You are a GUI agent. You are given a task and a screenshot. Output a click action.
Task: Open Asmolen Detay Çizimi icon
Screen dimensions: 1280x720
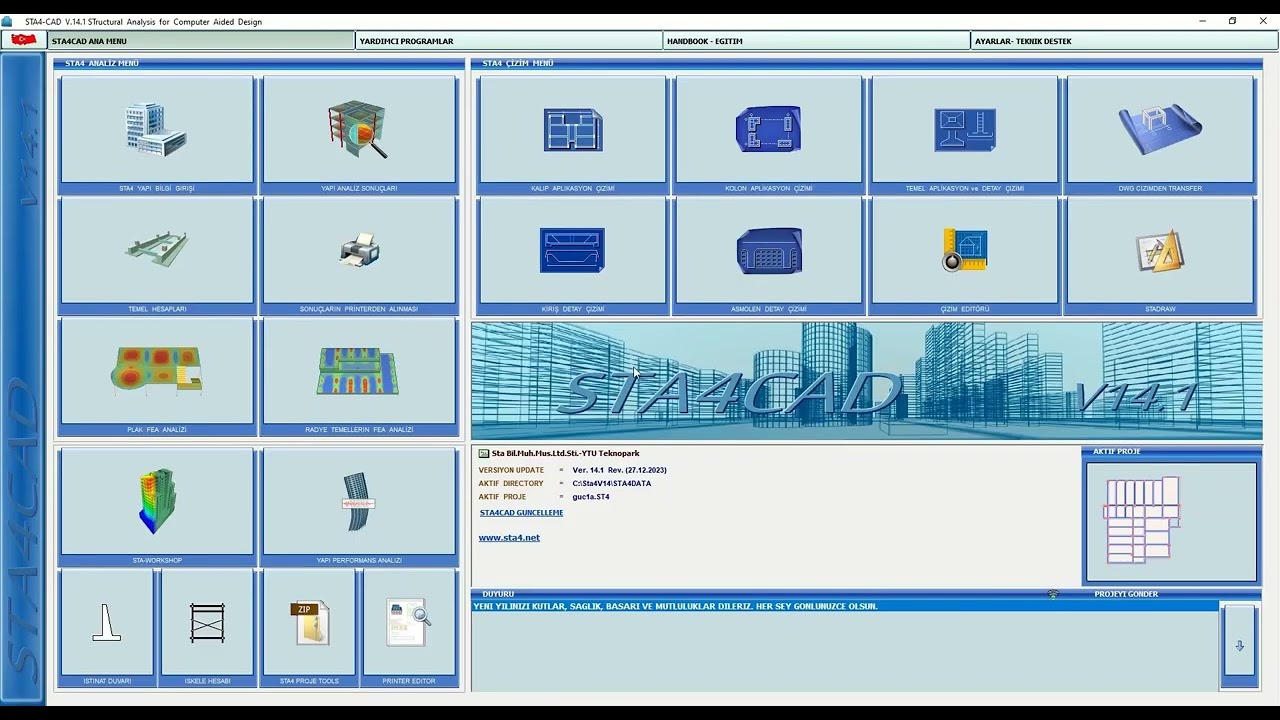(768, 250)
